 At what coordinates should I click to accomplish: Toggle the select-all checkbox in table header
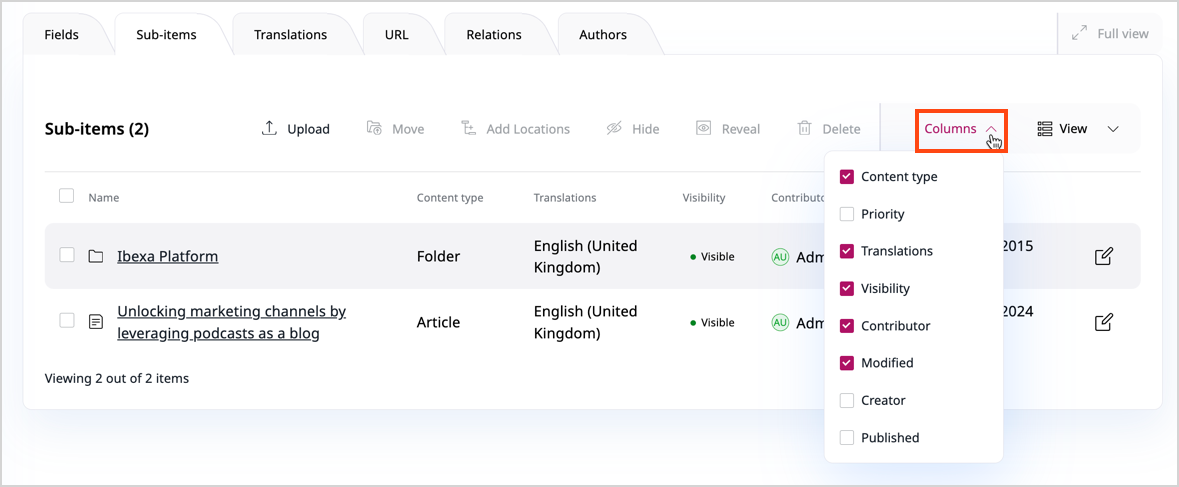click(x=67, y=196)
